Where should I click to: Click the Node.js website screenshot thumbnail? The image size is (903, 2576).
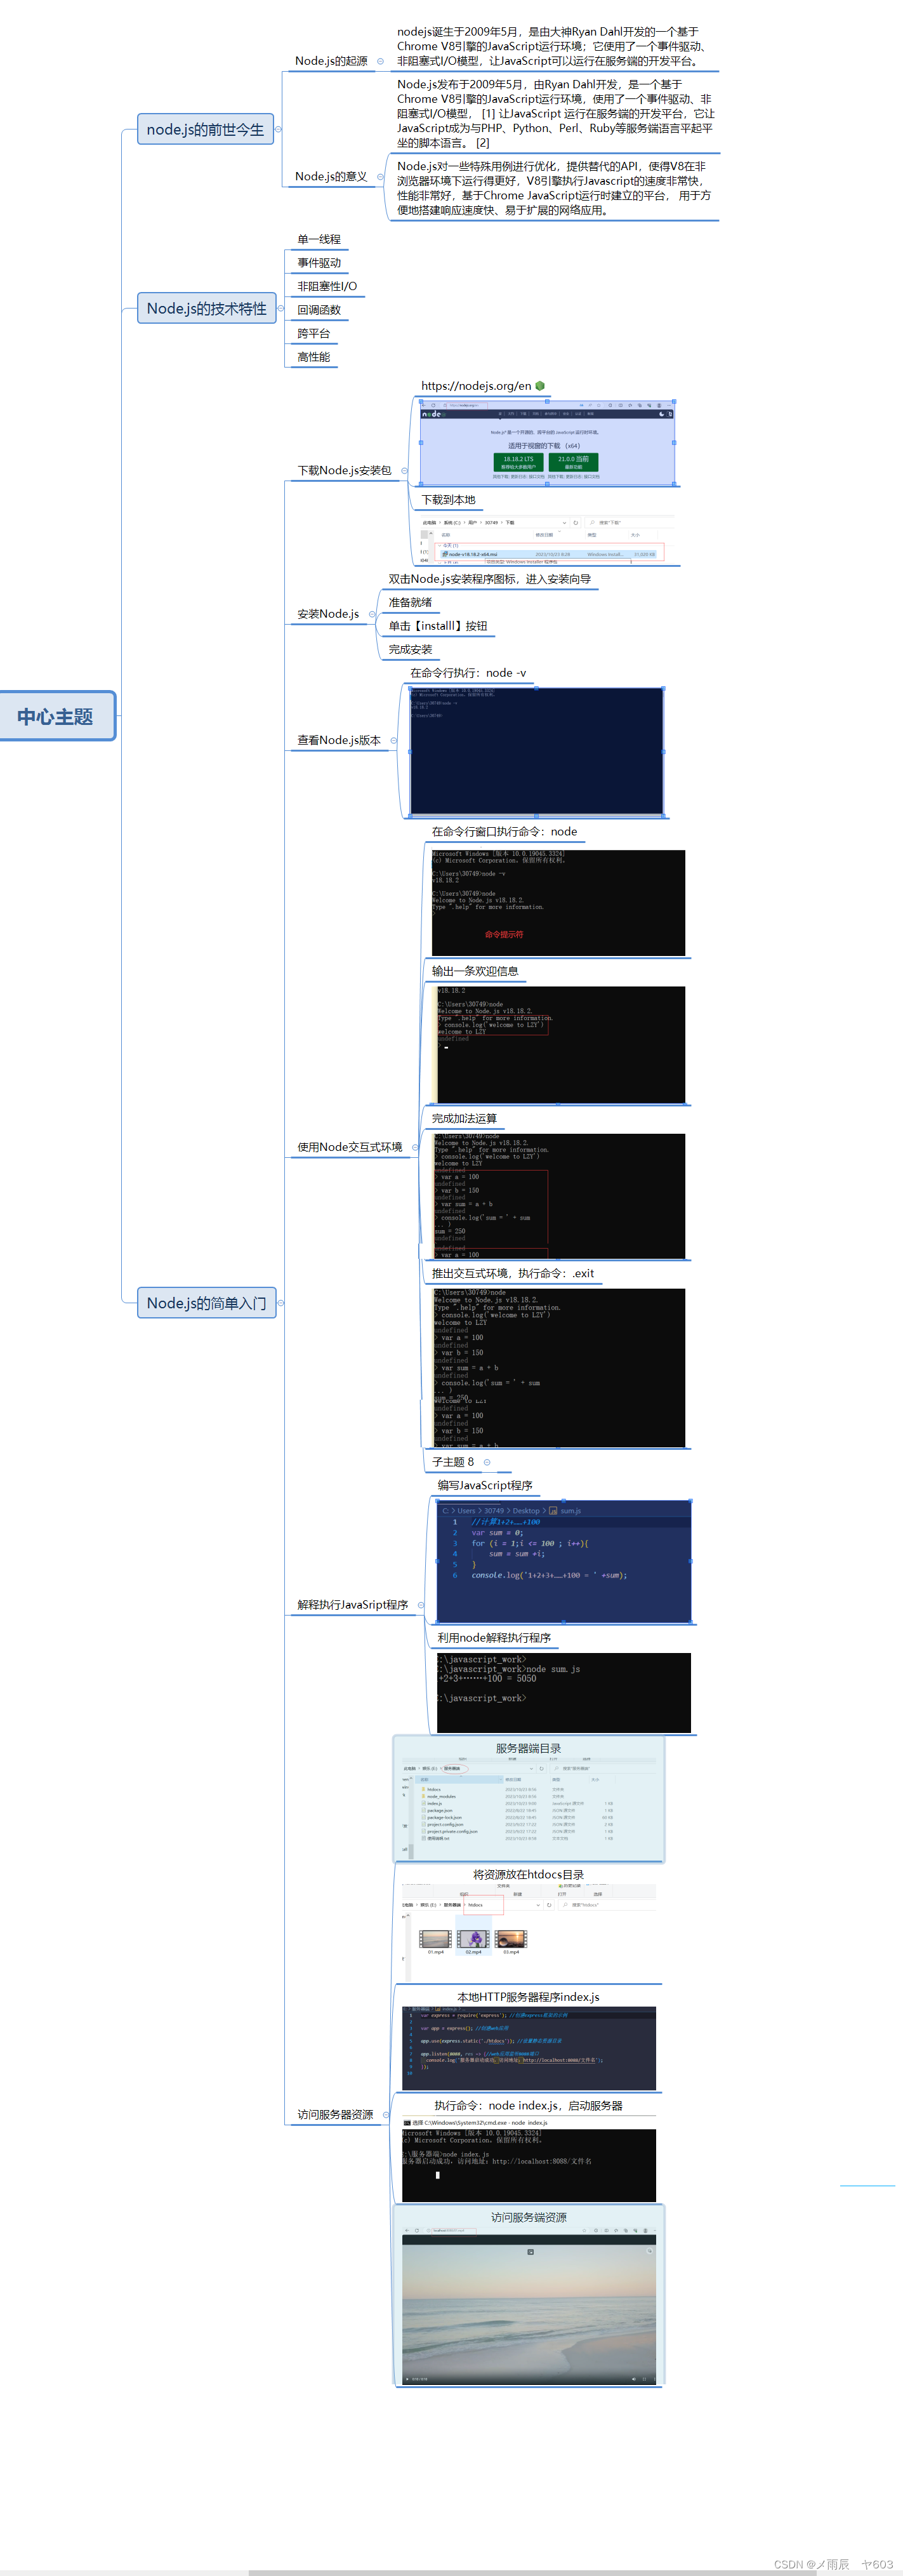547,442
